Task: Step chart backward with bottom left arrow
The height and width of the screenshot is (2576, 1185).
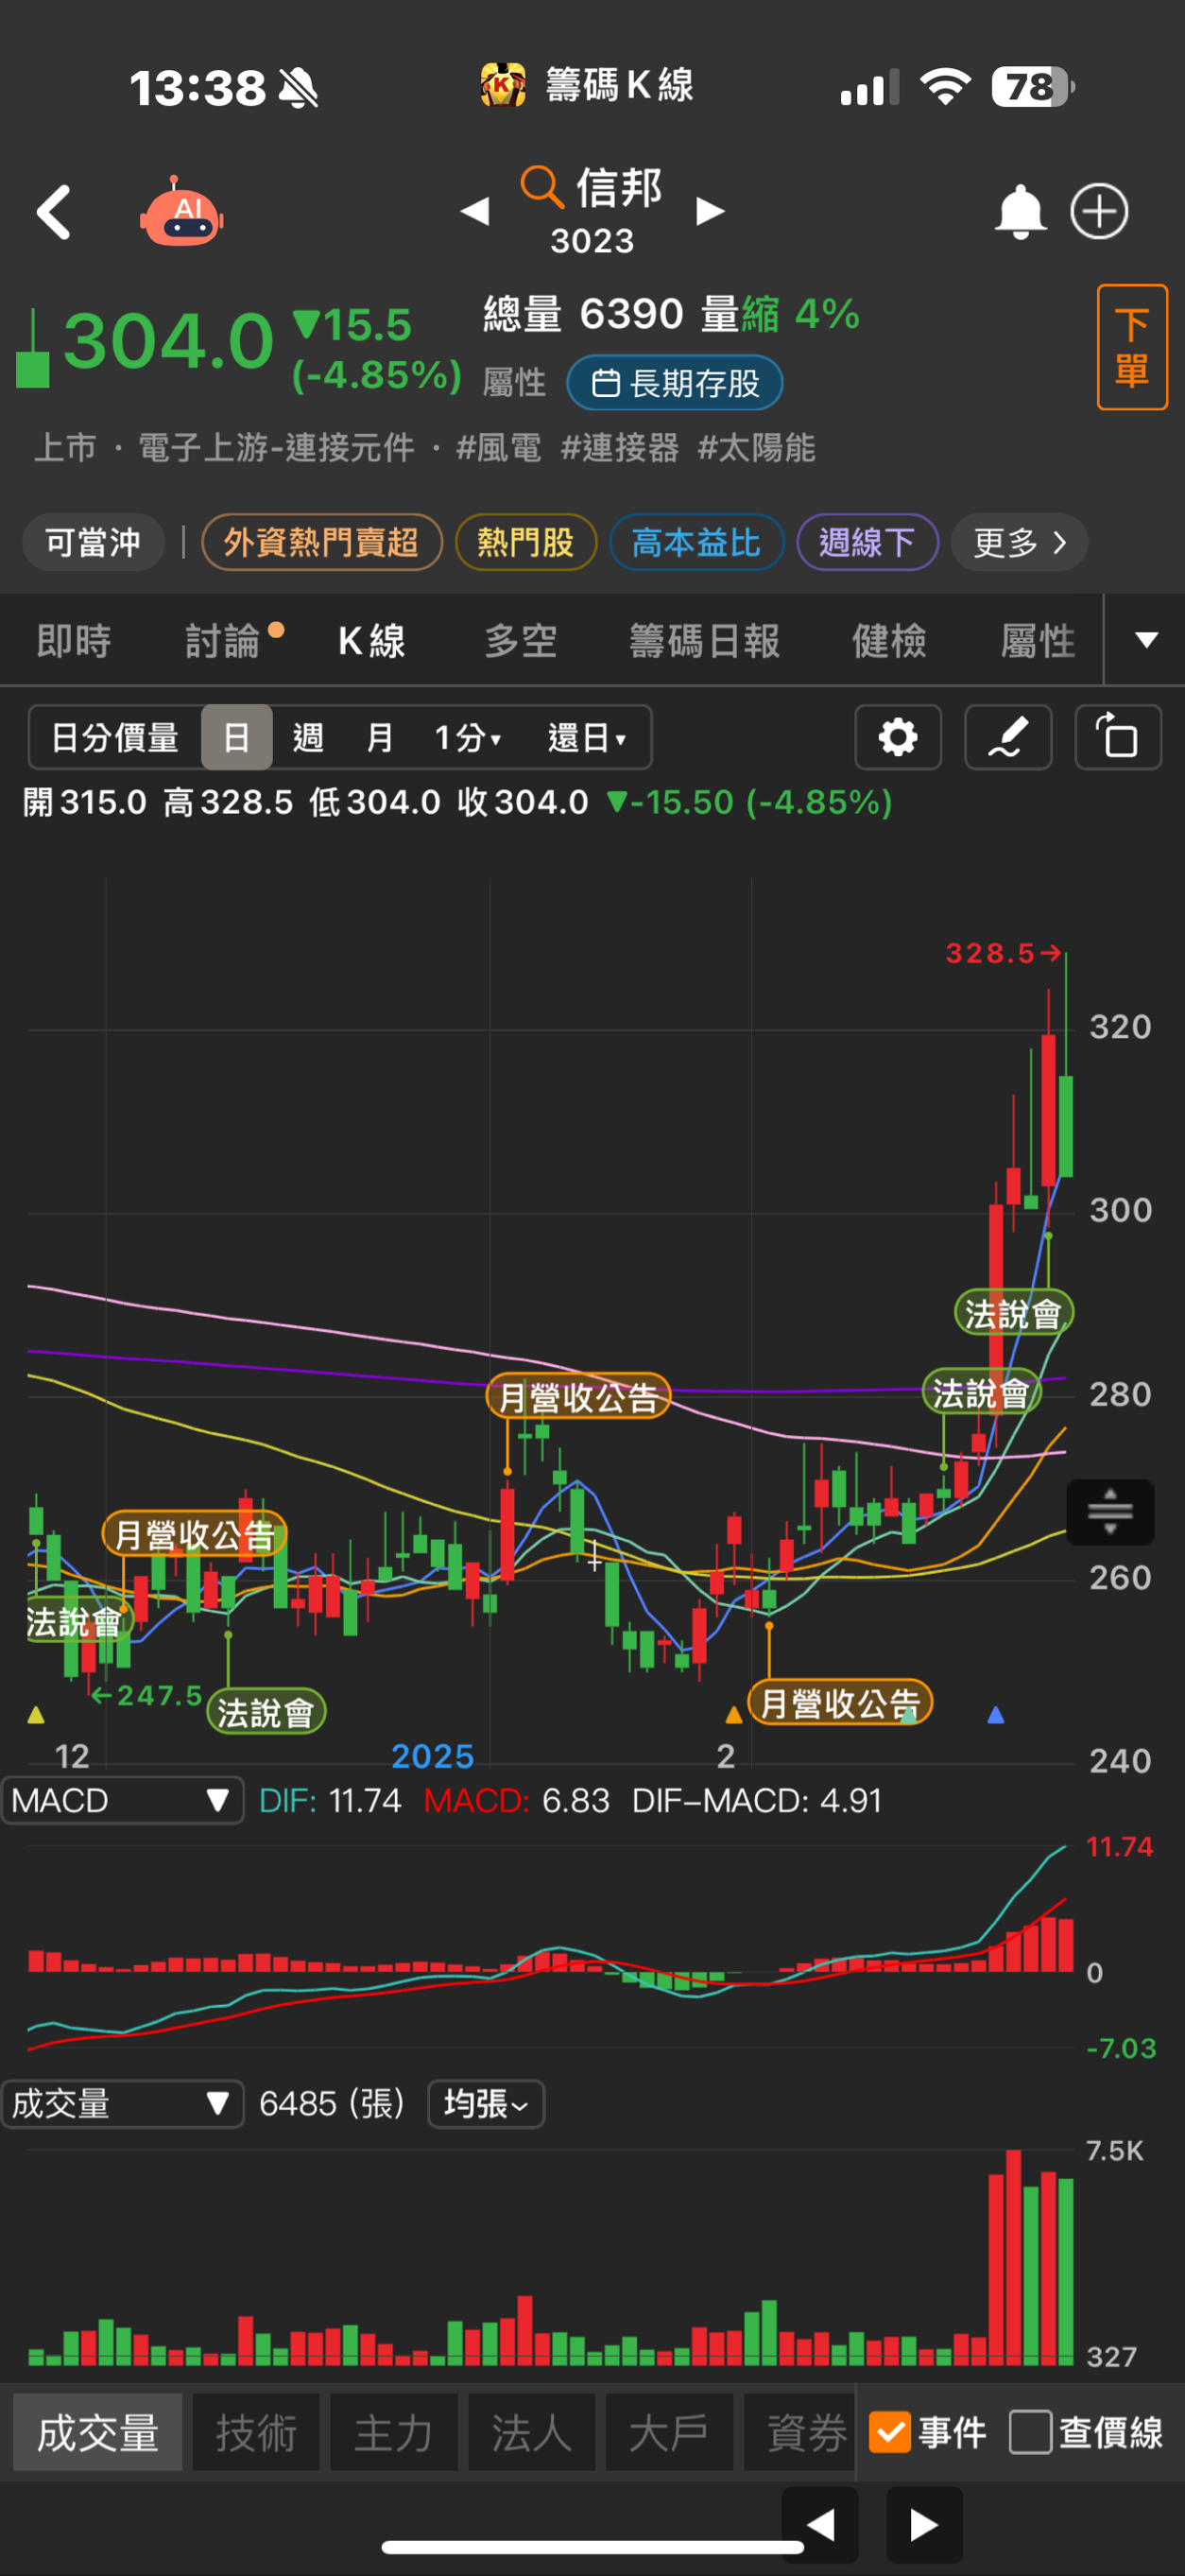Action: tap(820, 2524)
